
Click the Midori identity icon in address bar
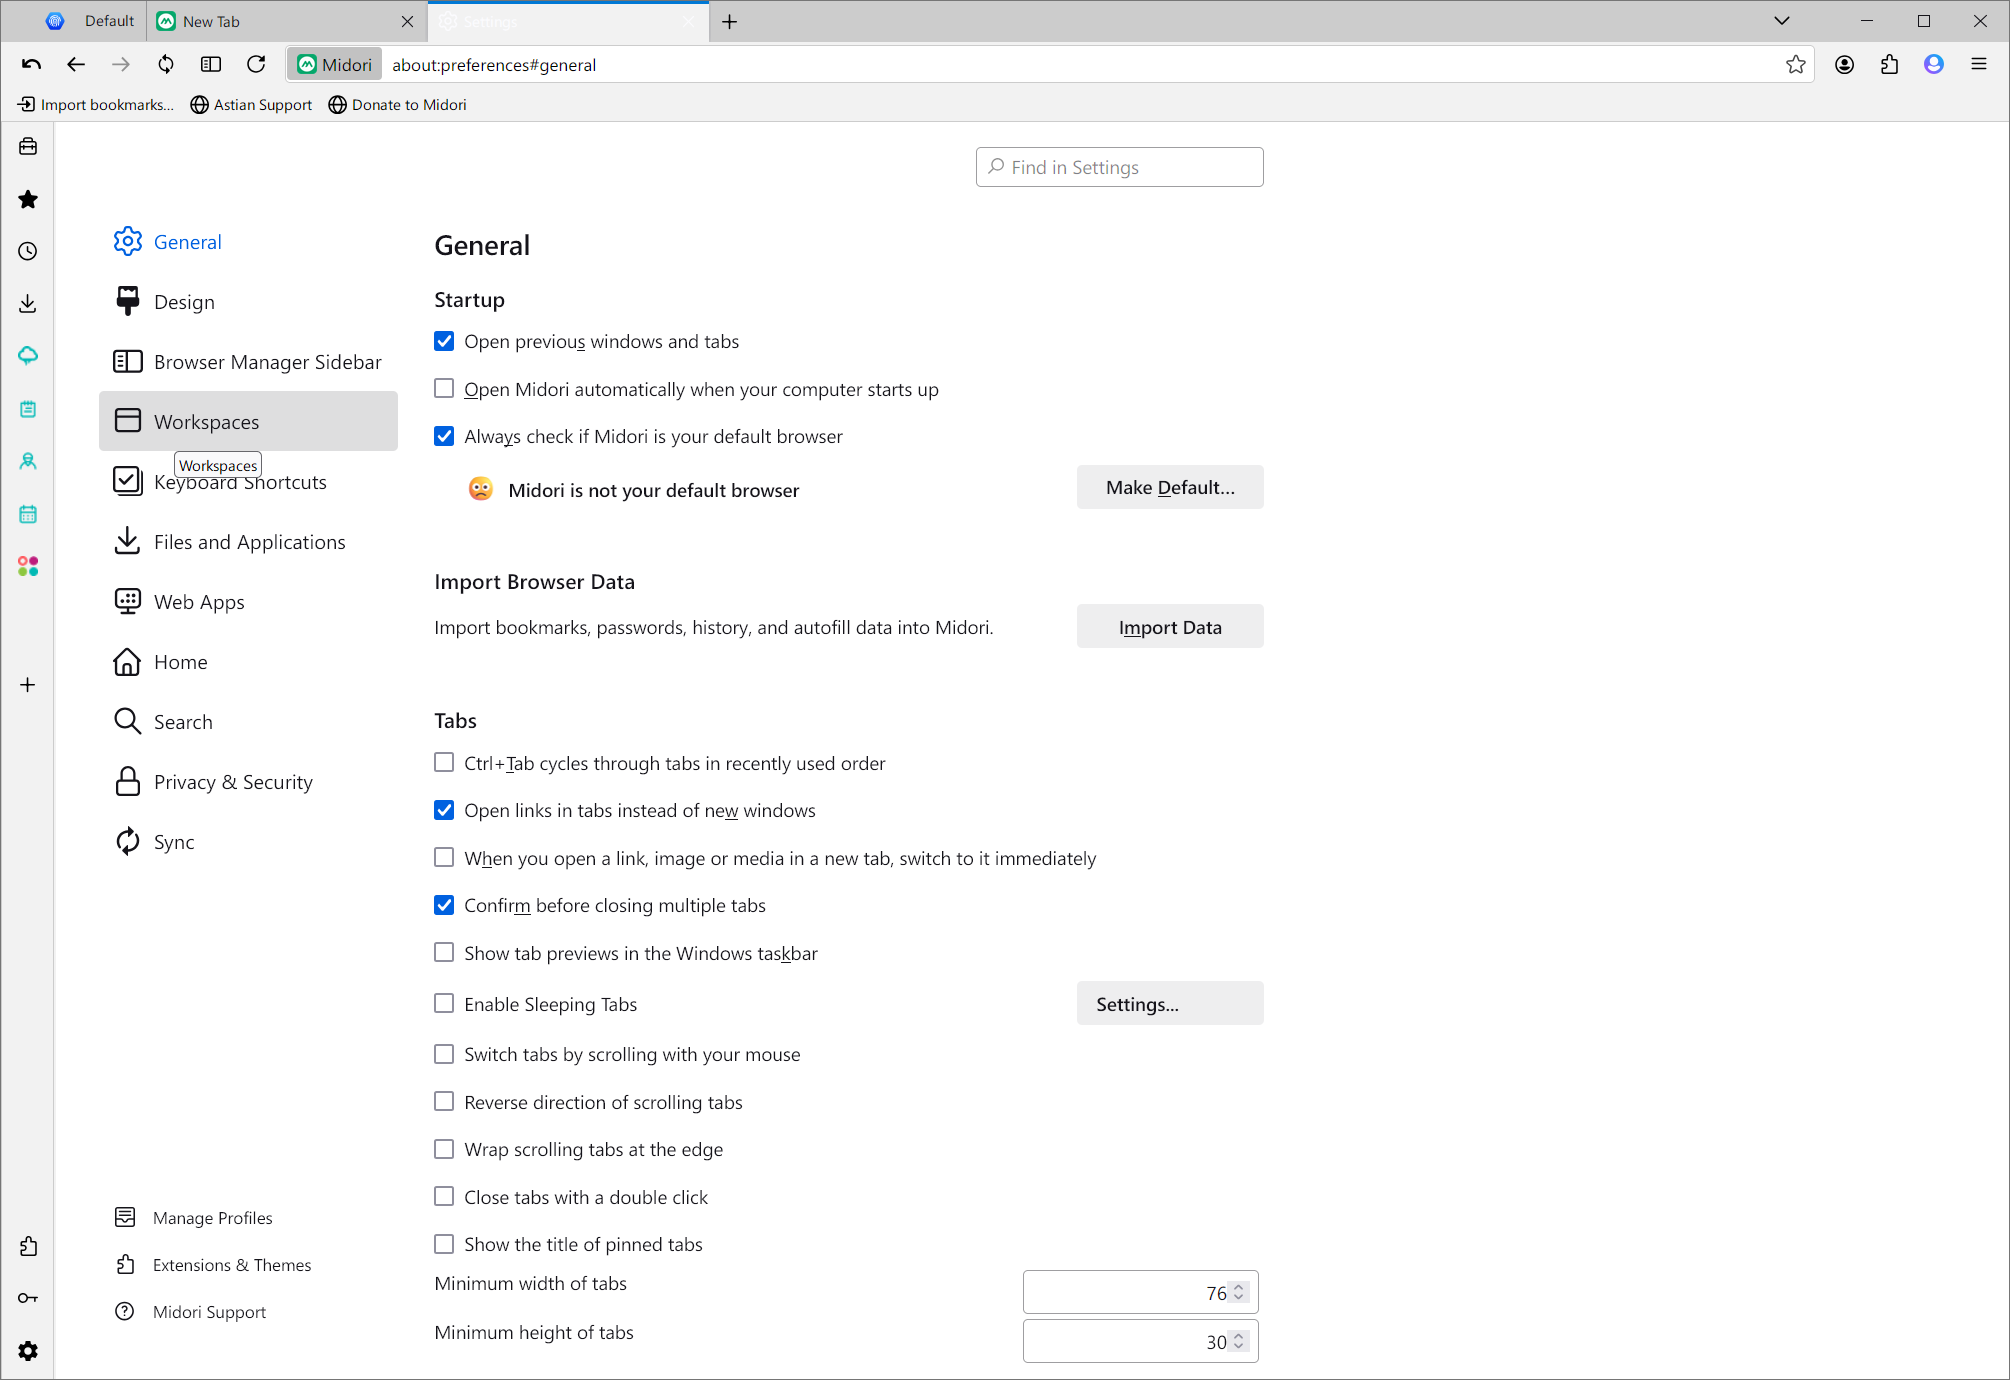click(x=335, y=64)
